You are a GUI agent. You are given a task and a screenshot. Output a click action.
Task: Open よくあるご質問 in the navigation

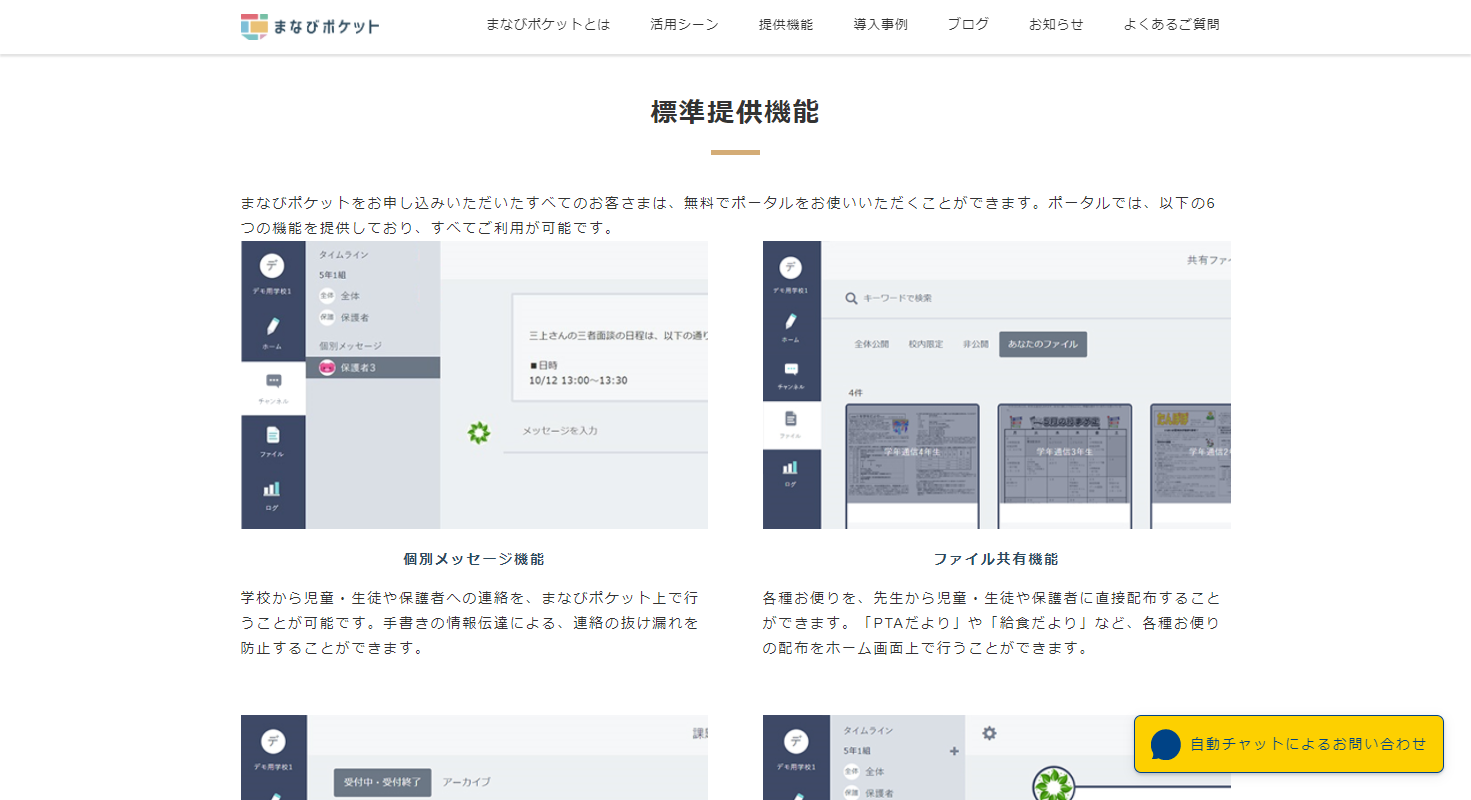(1171, 25)
